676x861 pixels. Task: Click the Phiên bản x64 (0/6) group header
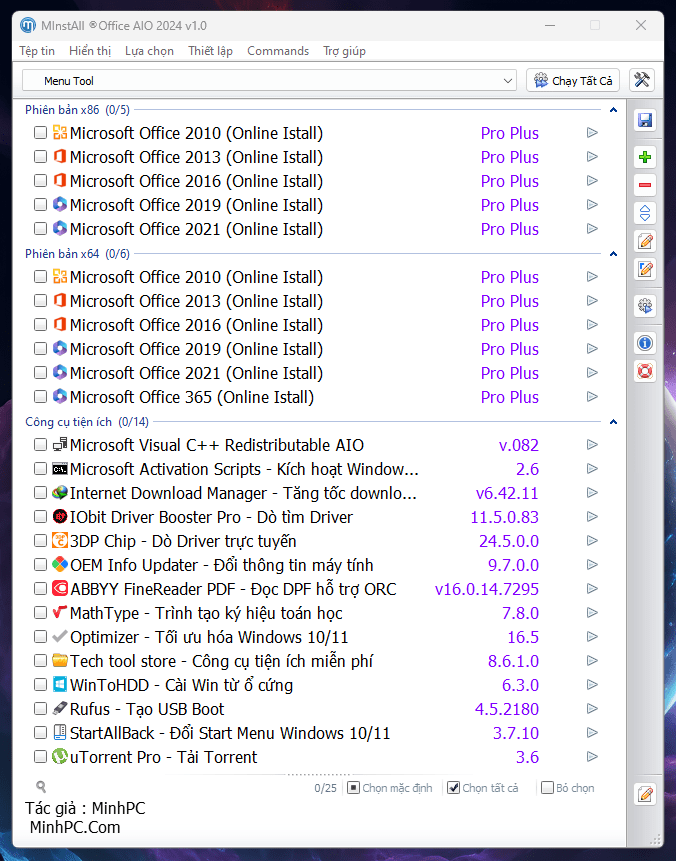point(77,254)
